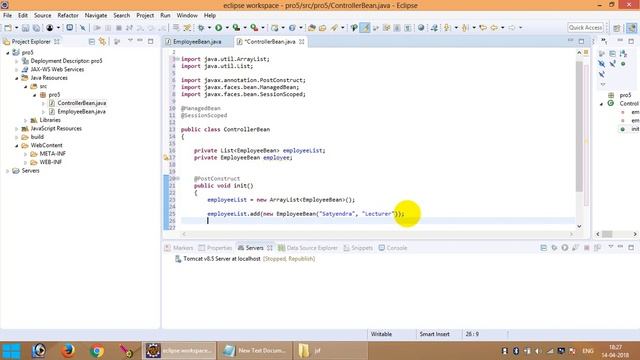Click the Debug bug icon in toolbar
The width and height of the screenshot is (640, 360).
(201, 28)
